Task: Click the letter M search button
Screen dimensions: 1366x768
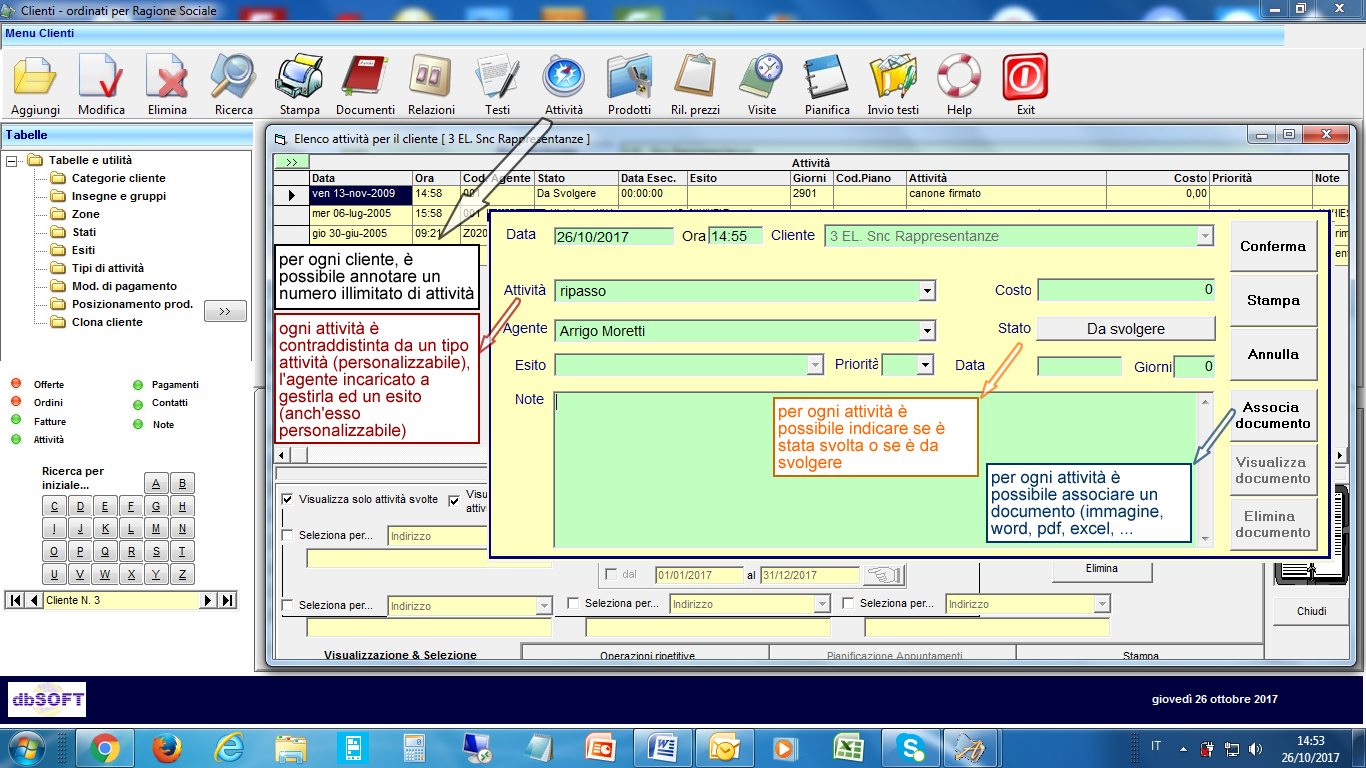Action: coord(157,528)
